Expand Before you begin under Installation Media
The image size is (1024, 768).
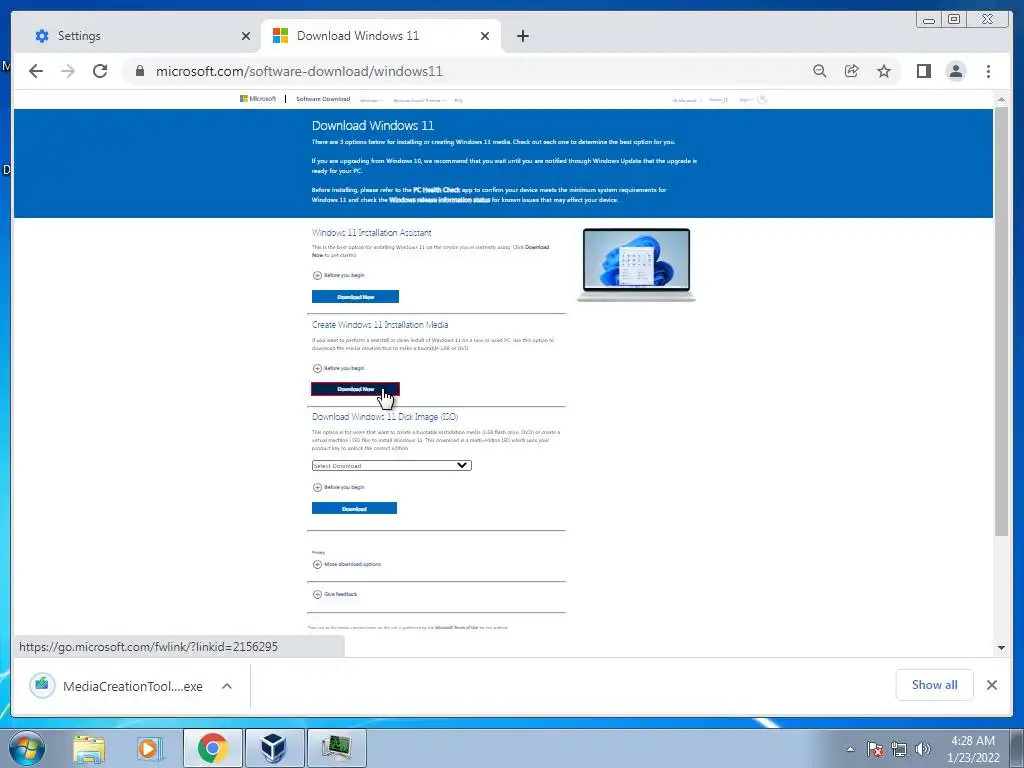pos(339,368)
